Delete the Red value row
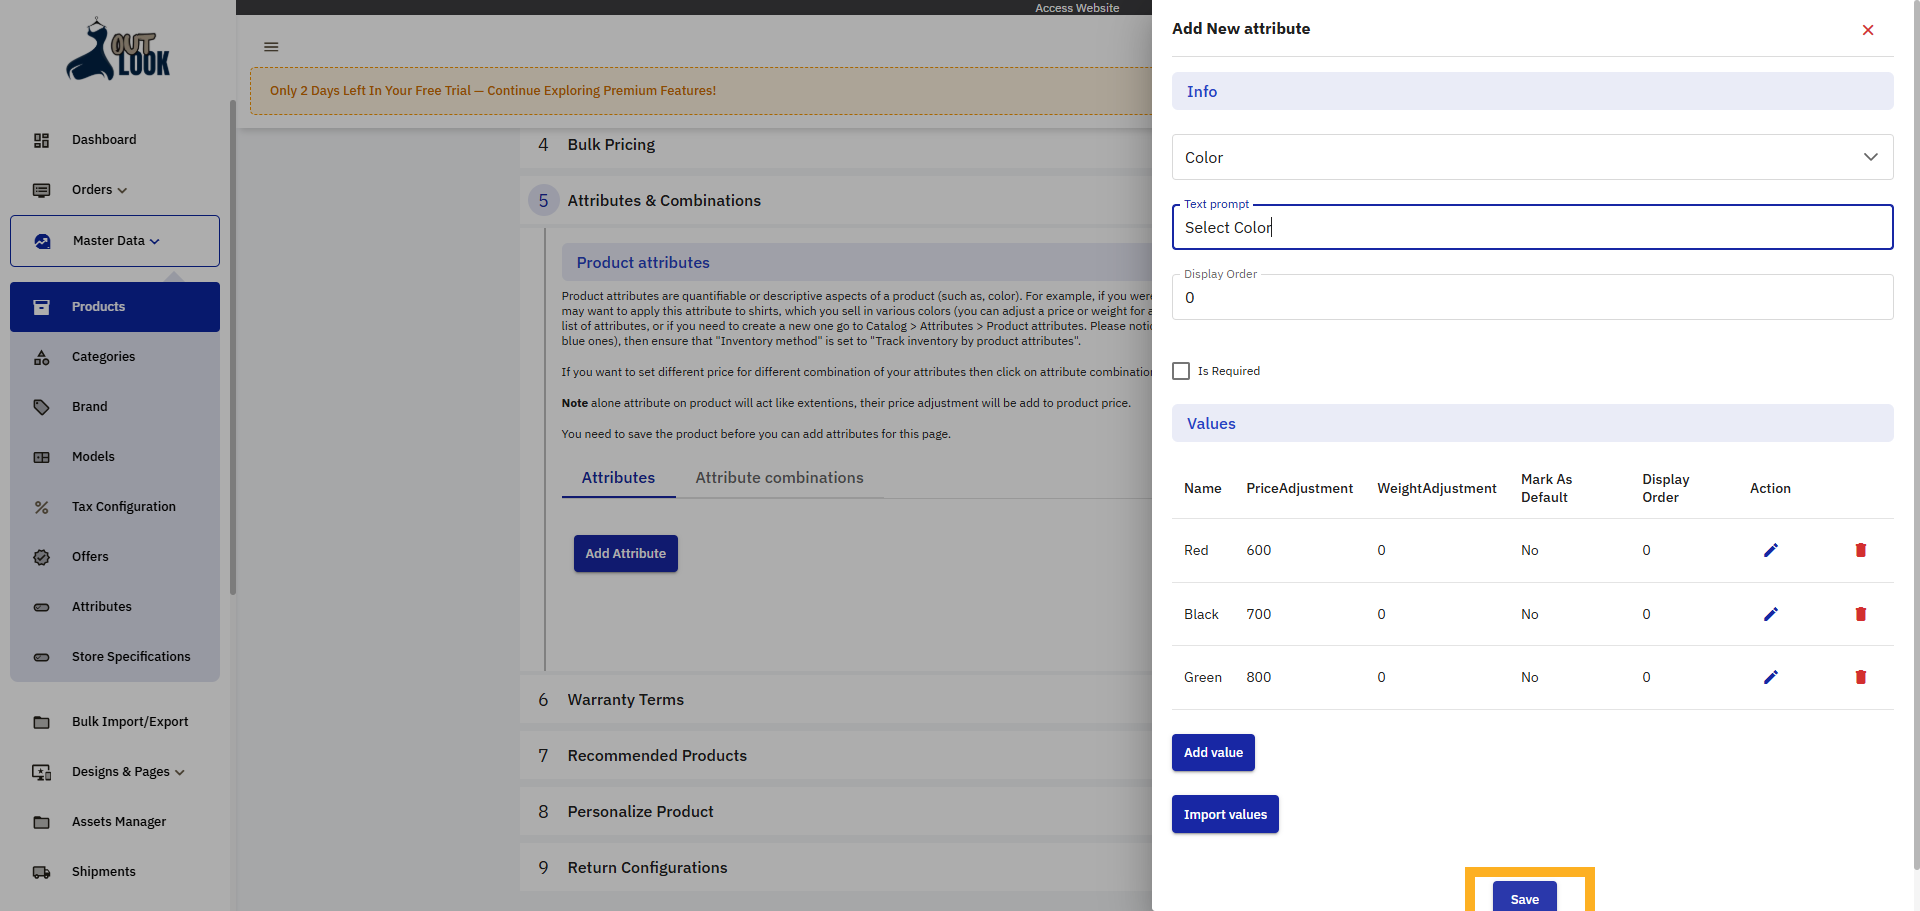Image resolution: width=1920 pixels, height=911 pixels. (x=1860, y=550)
